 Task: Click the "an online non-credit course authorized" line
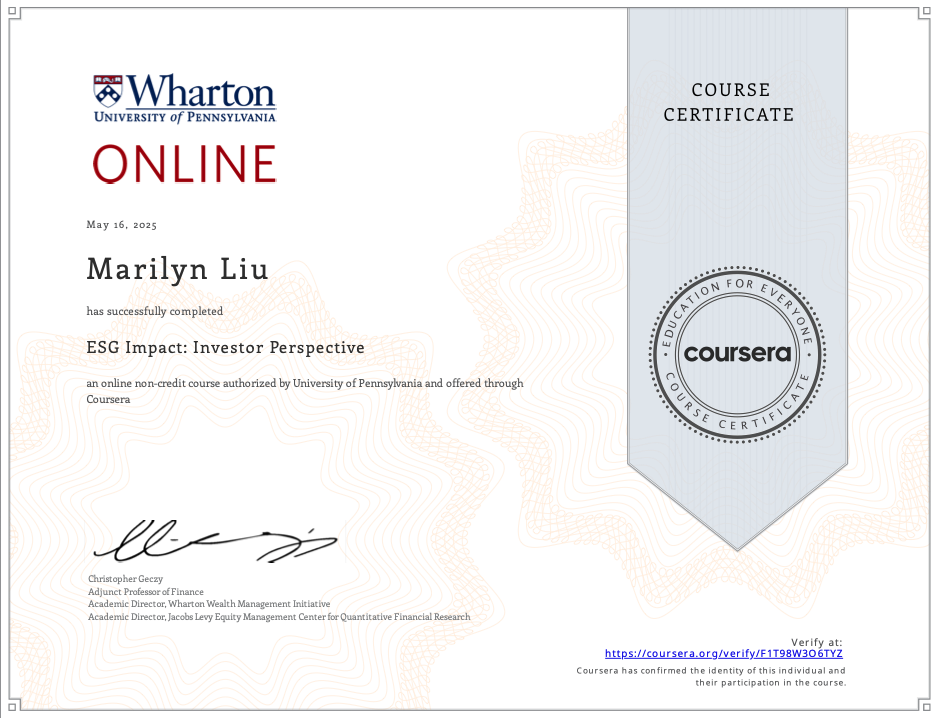305,383
